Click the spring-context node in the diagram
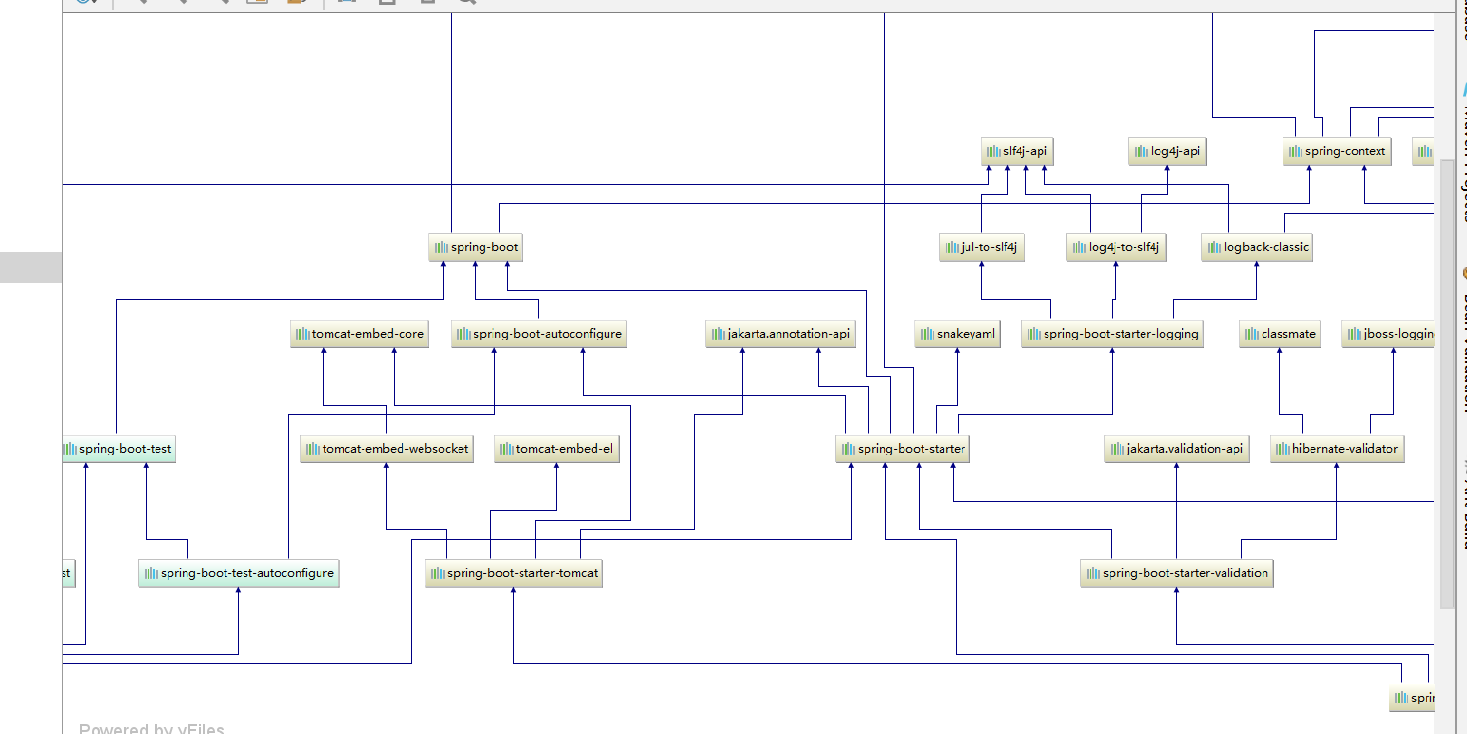1467x734 pixels. [1337, 152]
